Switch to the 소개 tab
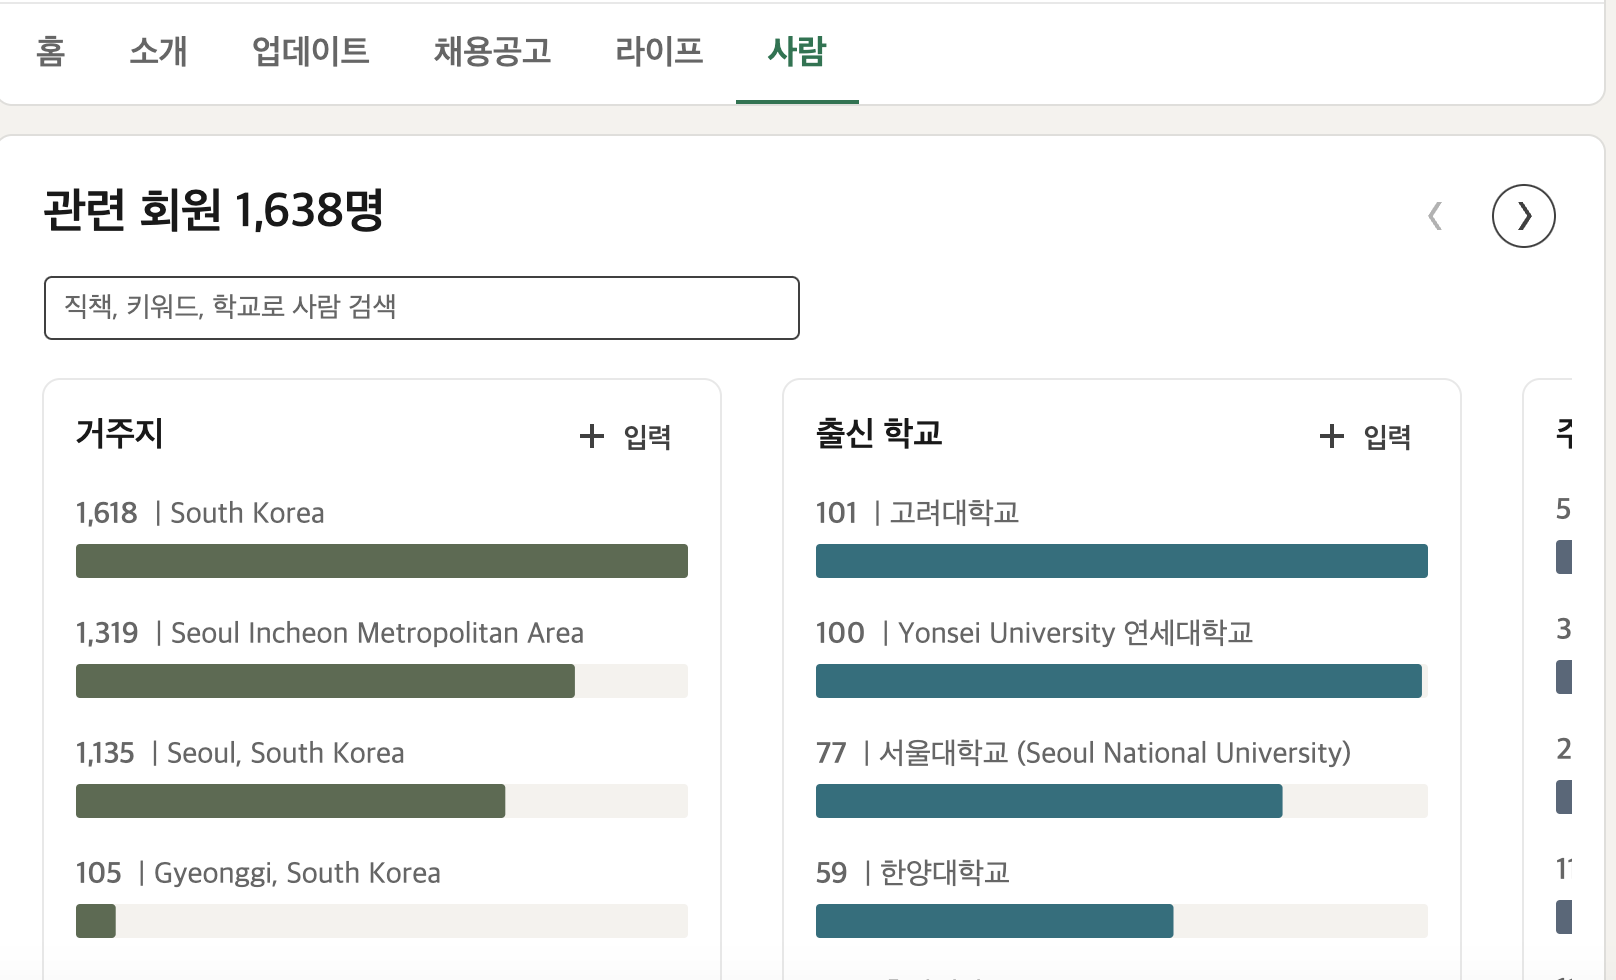This screenshot has height=980, width=1616. 158,51
